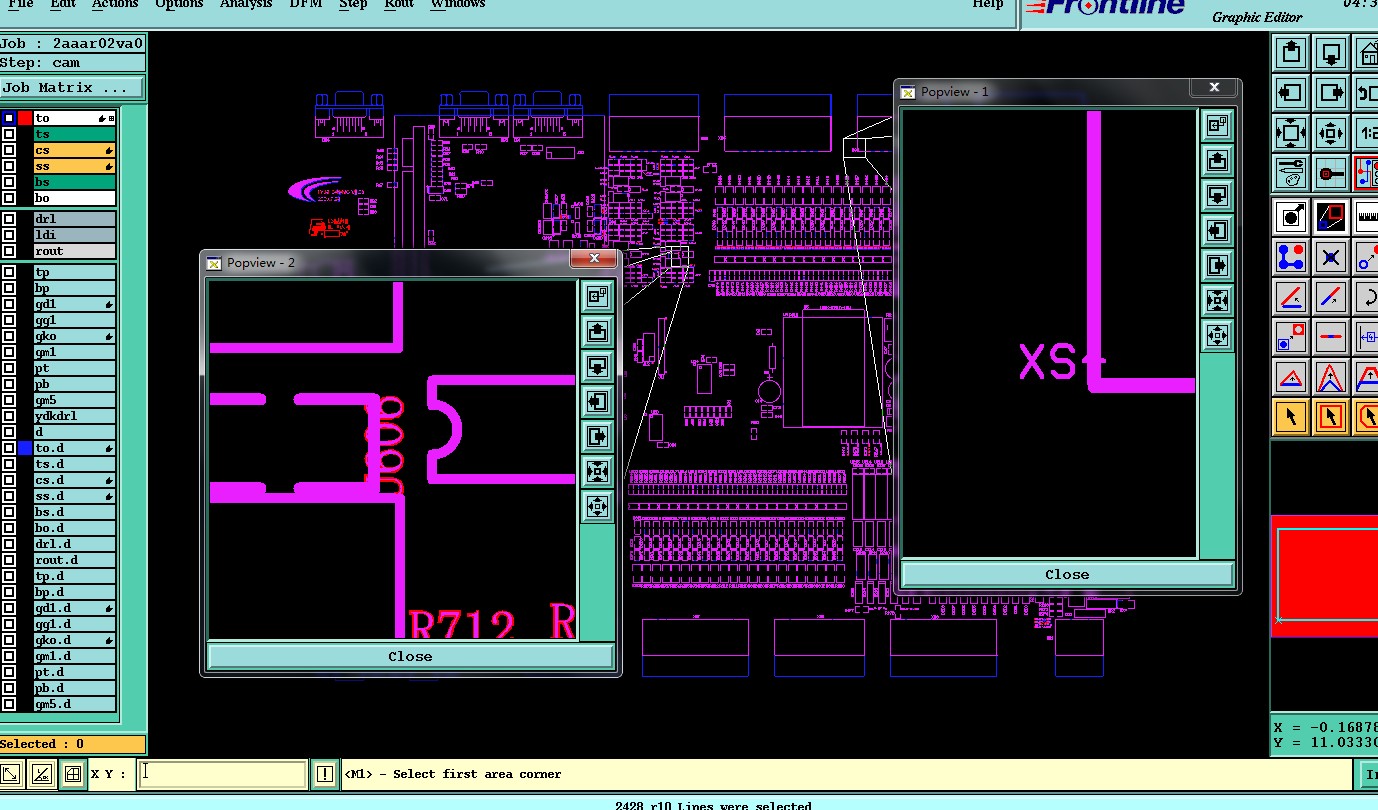Click the top window icon in Popview - 2
This screenshot has width=1378, height=810.
pyautogui.click(x=597, y=296)
